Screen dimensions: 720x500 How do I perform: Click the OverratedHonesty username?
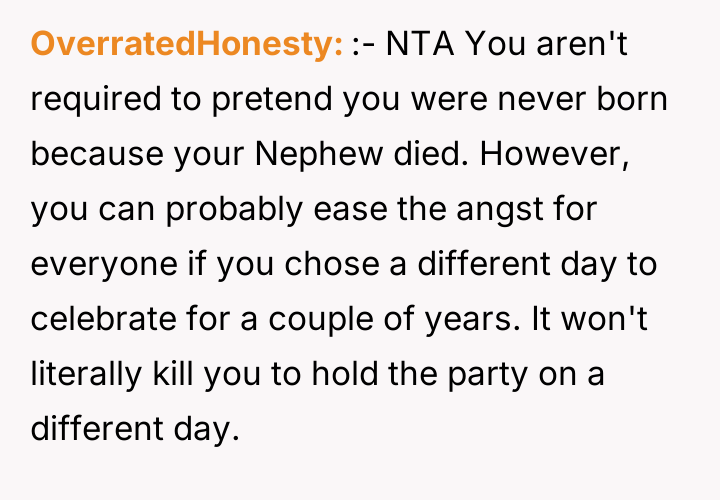click(x=188, y=44)
